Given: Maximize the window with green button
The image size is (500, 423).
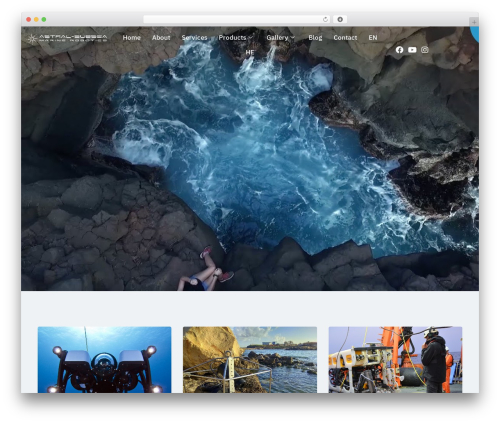Looking at the screenshot, I should (44, 19).
